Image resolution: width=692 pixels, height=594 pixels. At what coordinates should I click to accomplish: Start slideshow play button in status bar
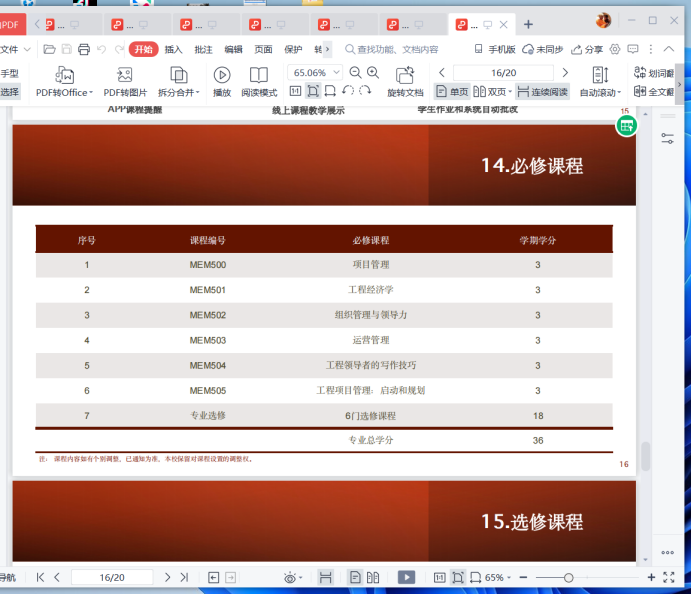406,577
